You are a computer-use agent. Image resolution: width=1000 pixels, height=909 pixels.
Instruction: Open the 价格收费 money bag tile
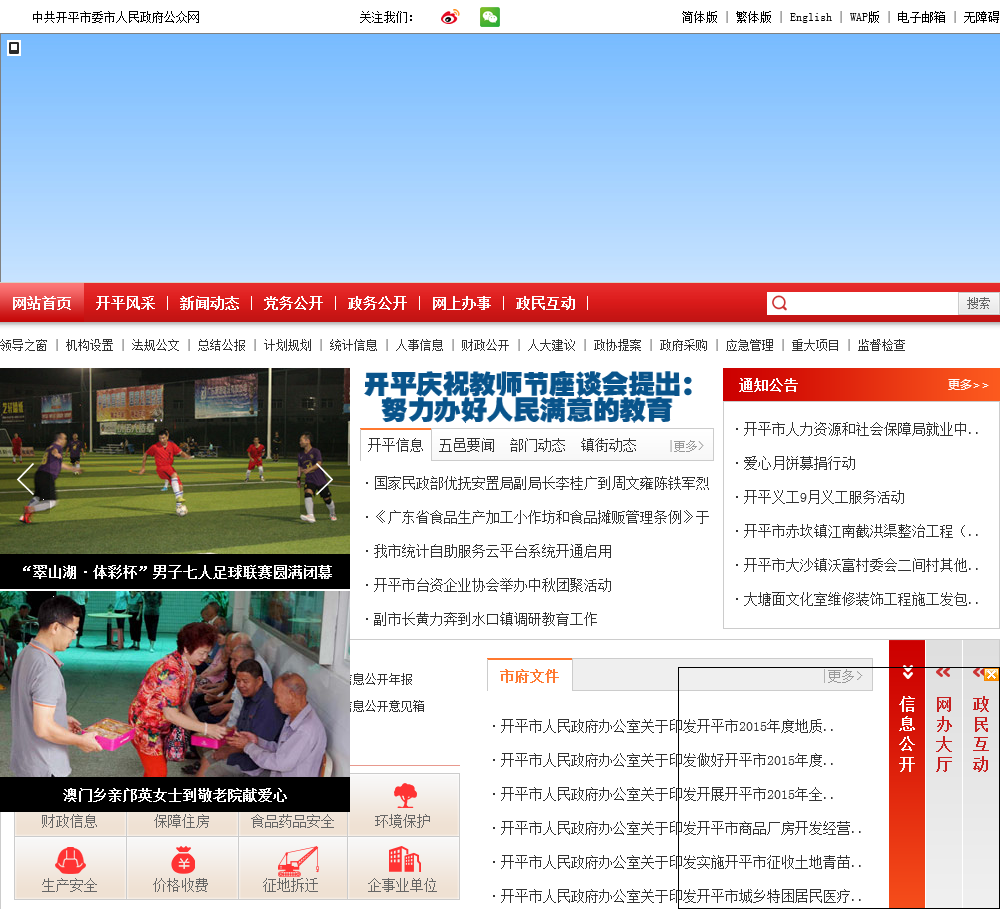pos(182,868)
